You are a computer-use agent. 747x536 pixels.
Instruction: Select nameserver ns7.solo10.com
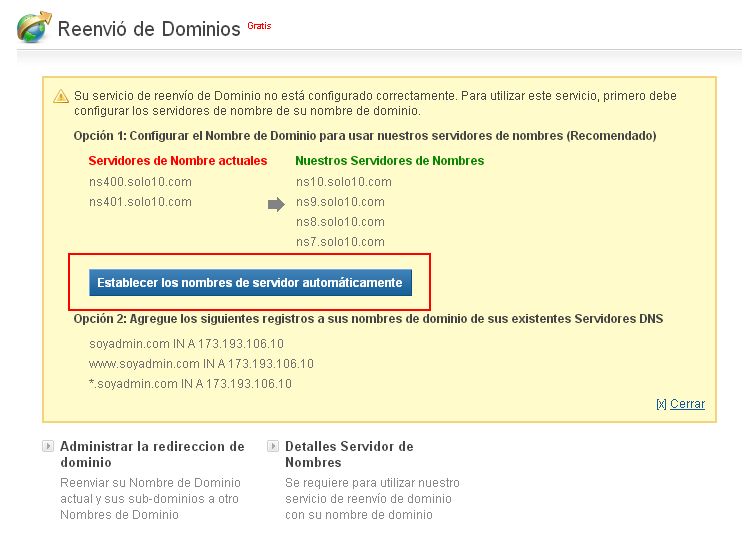(x=340, y=242)
